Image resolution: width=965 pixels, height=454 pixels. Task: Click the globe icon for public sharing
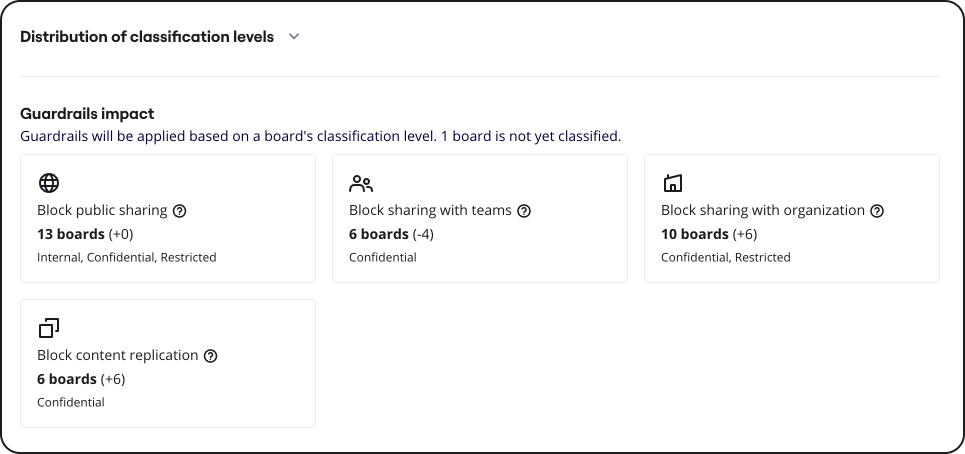(x=49, y=183)
